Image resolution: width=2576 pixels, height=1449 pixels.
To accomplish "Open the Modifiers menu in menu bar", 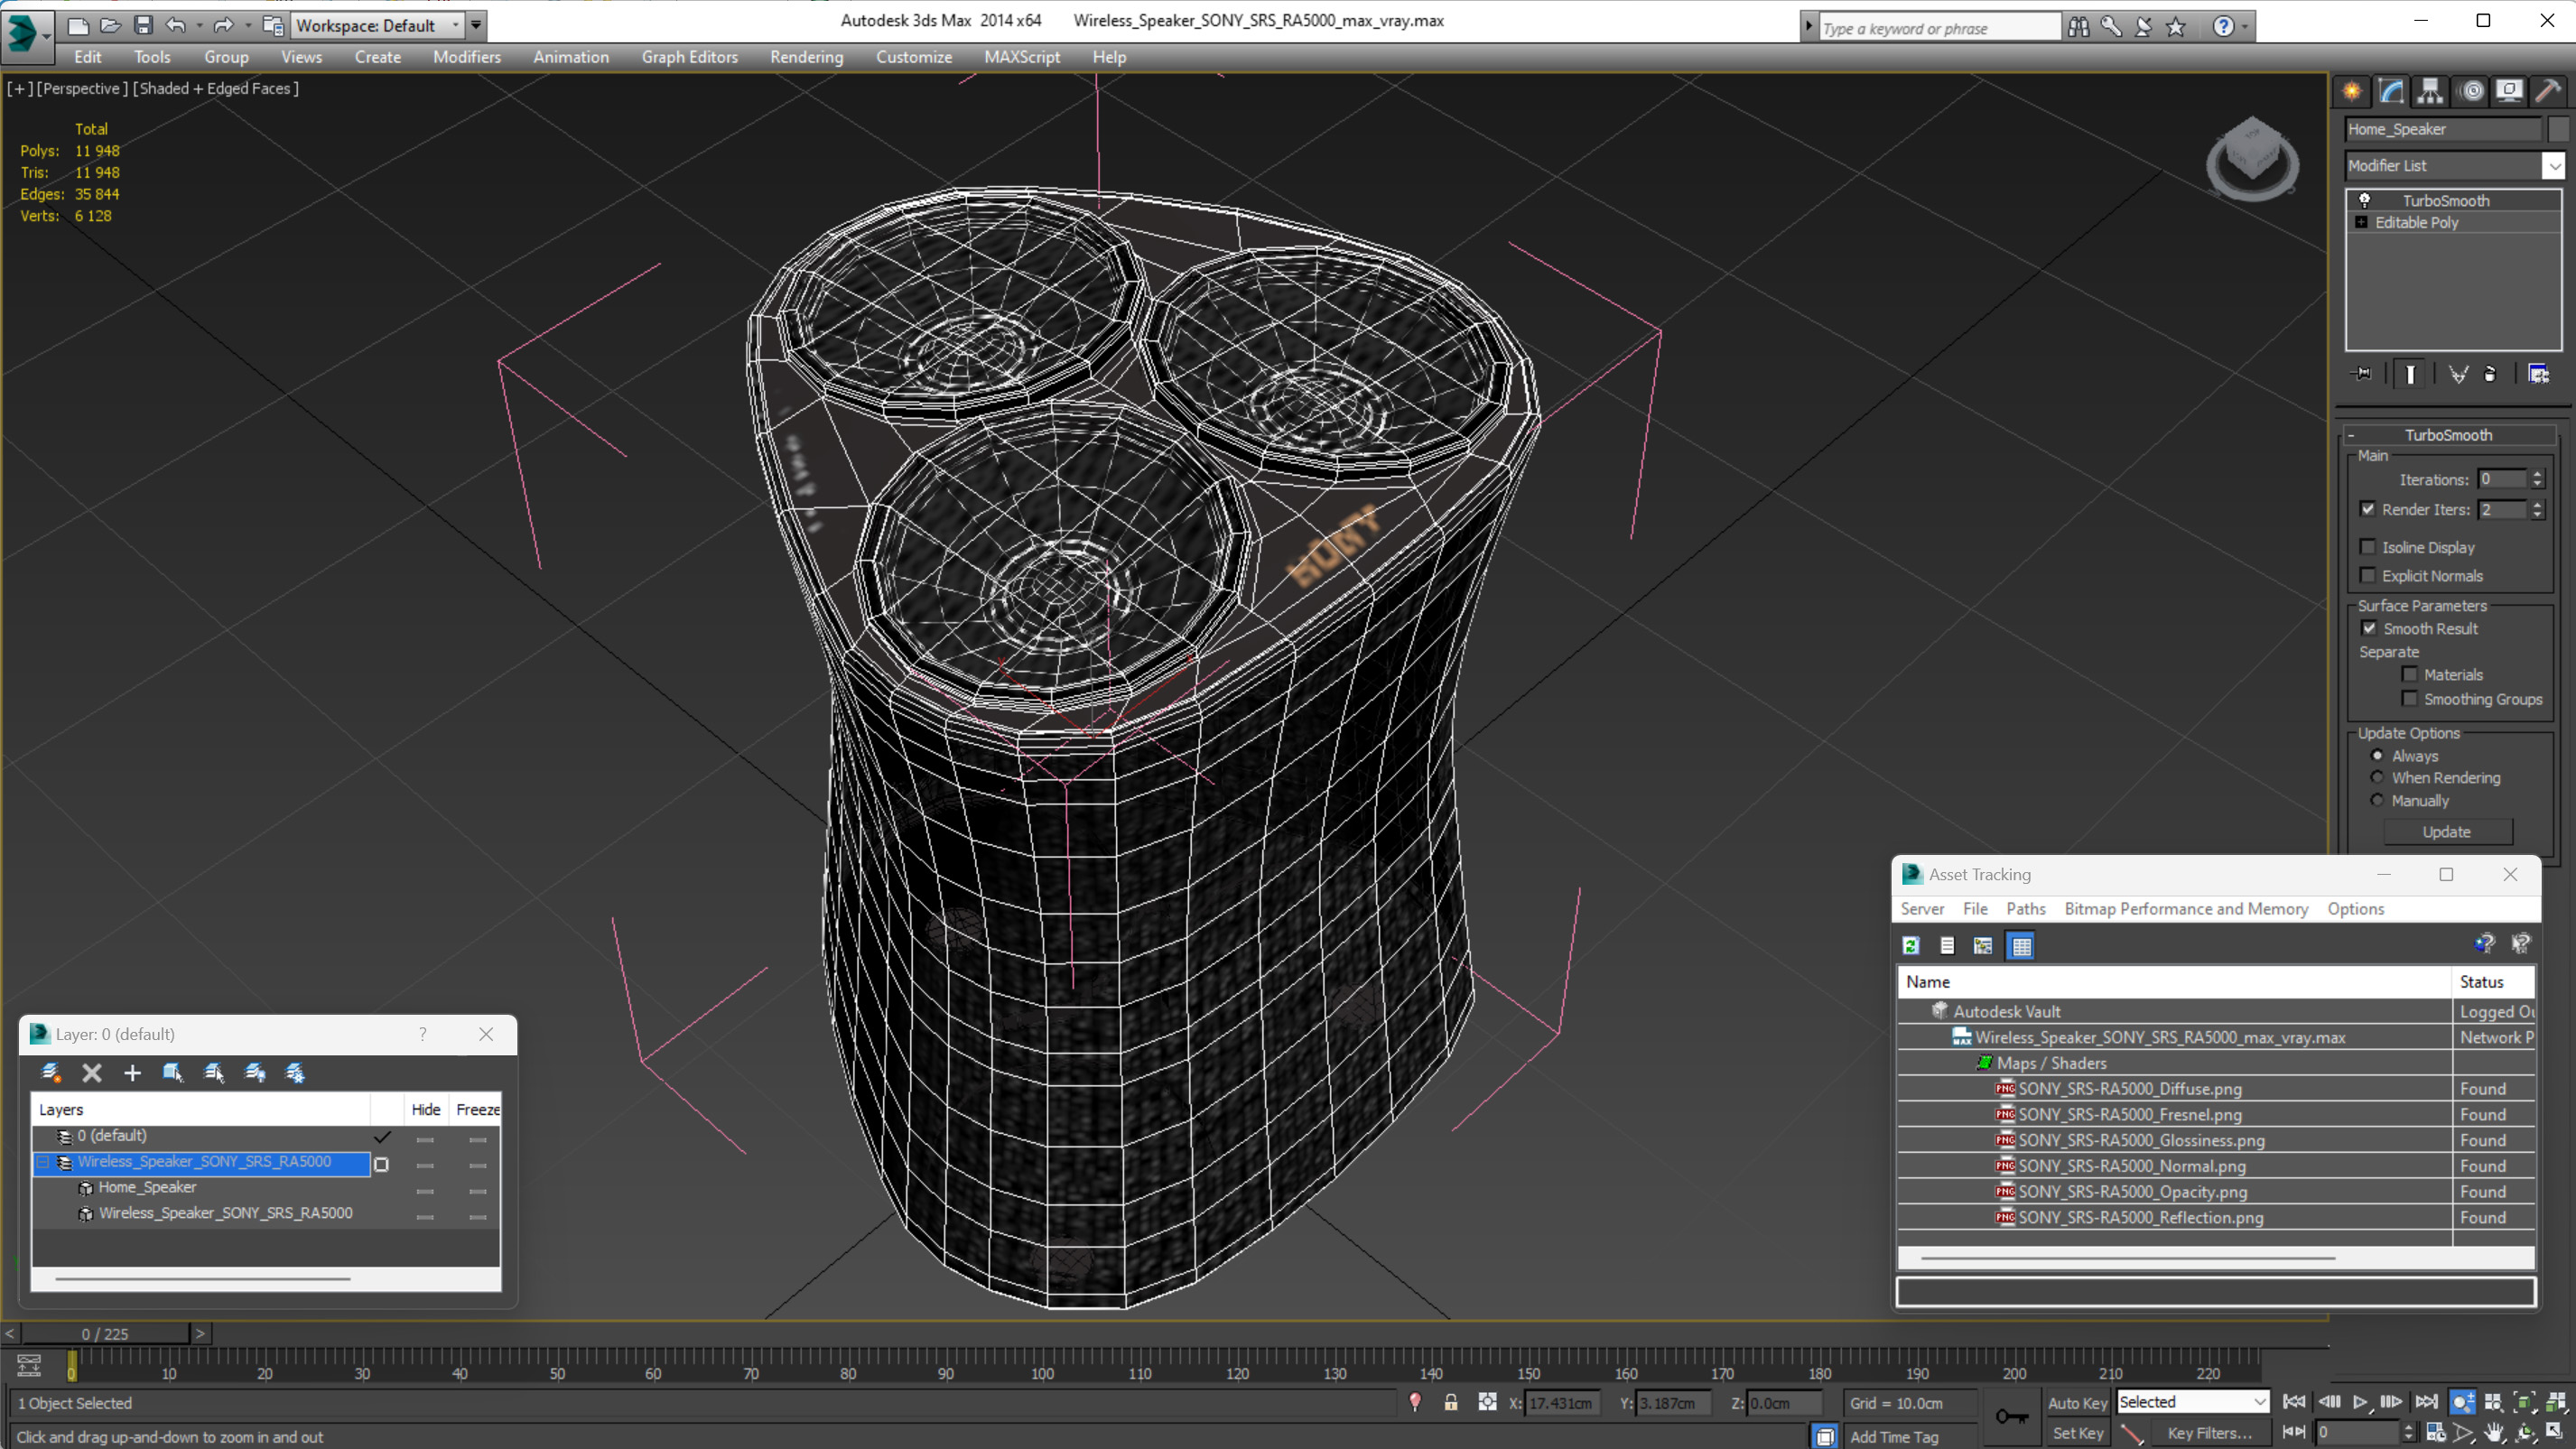I will click(467, 57).
